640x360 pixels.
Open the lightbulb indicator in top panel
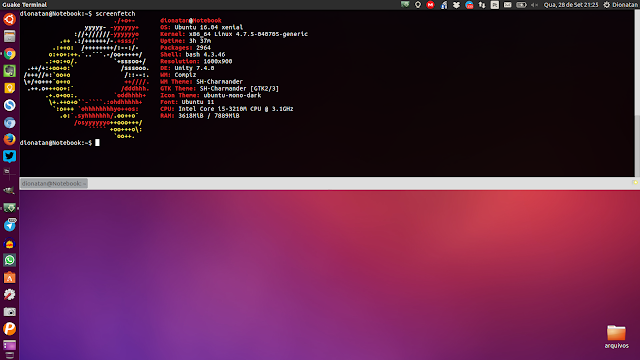tap(418, 5)
